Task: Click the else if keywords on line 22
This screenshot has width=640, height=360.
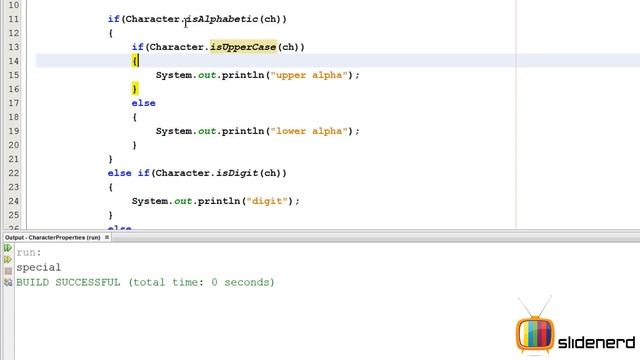Action: tap(129, 173)
